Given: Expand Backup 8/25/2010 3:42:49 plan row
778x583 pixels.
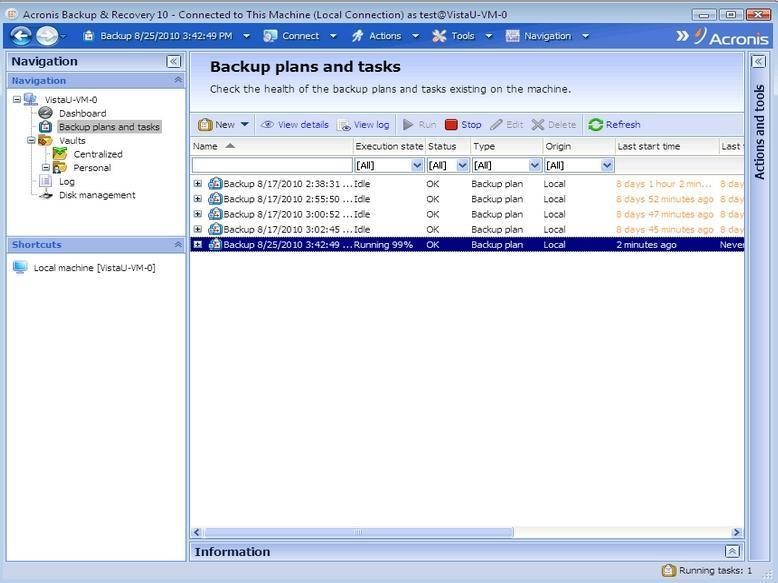Looking at the screenshot, I should (x=197, y=245).
